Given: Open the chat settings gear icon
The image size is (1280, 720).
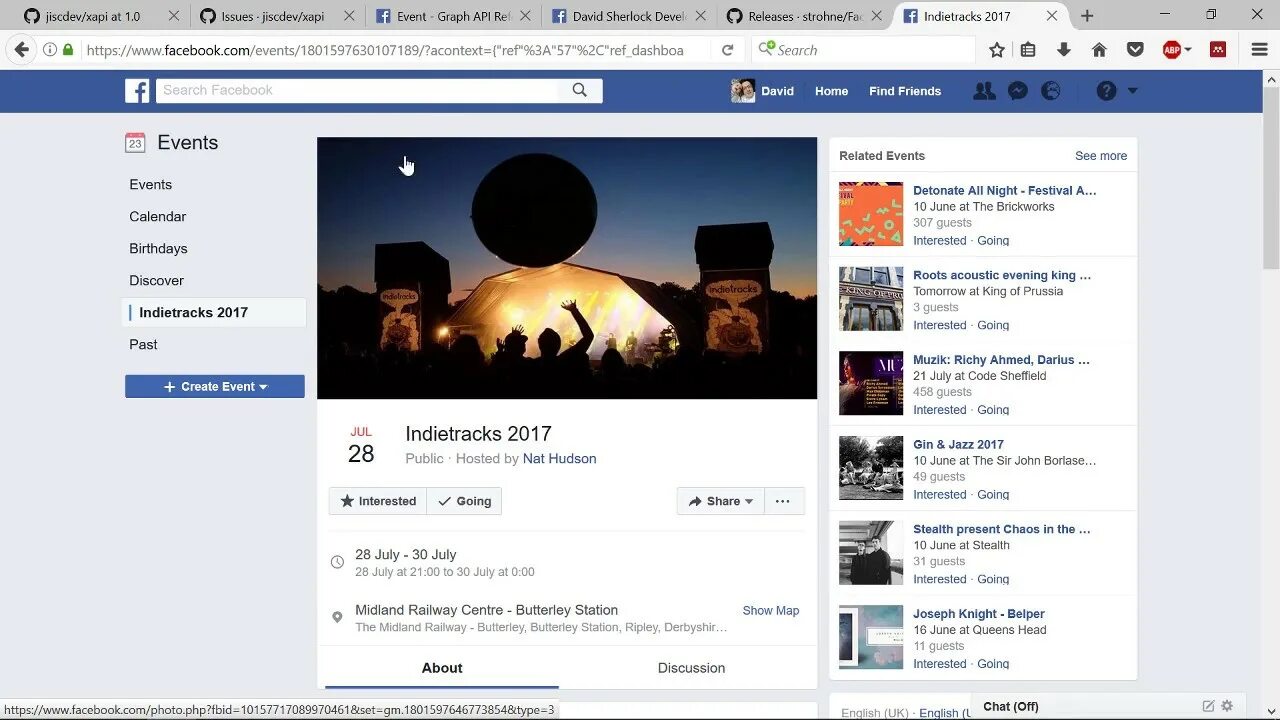Looking at the screenshot, I should click(x=1227, y=706).
